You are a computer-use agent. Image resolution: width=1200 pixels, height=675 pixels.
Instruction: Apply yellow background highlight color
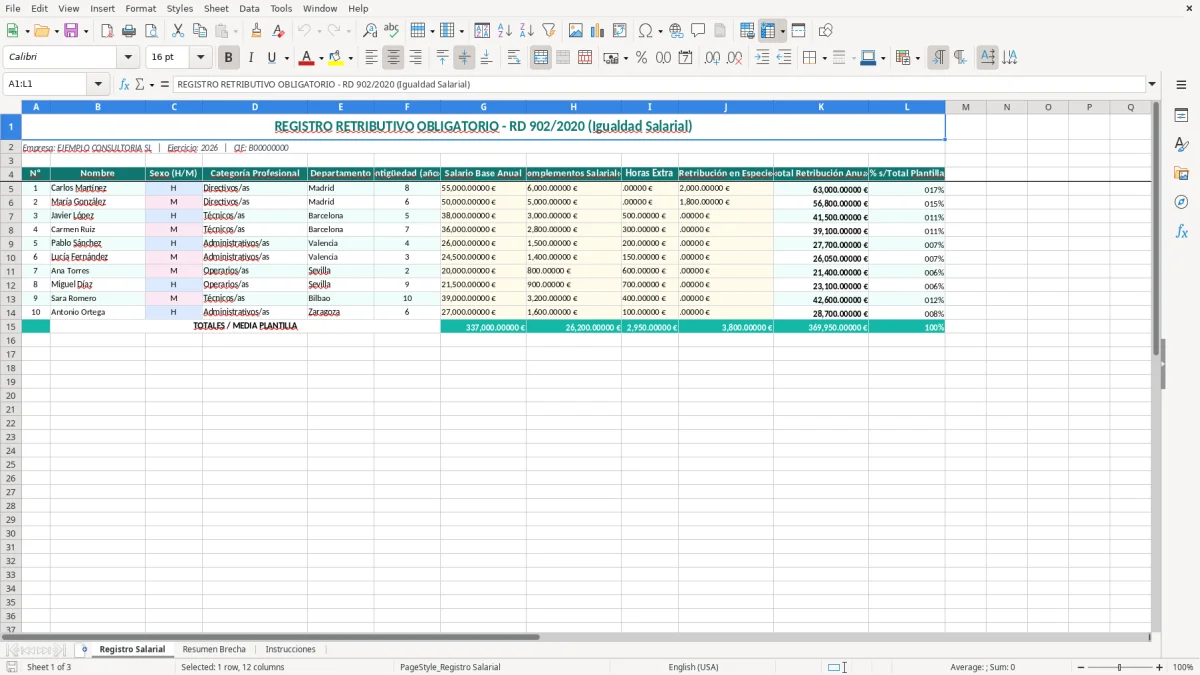click(336, 58)
